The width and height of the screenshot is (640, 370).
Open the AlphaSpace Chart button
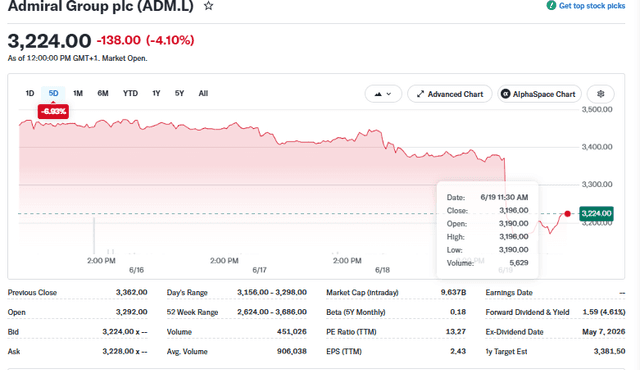tap(539, 94)
